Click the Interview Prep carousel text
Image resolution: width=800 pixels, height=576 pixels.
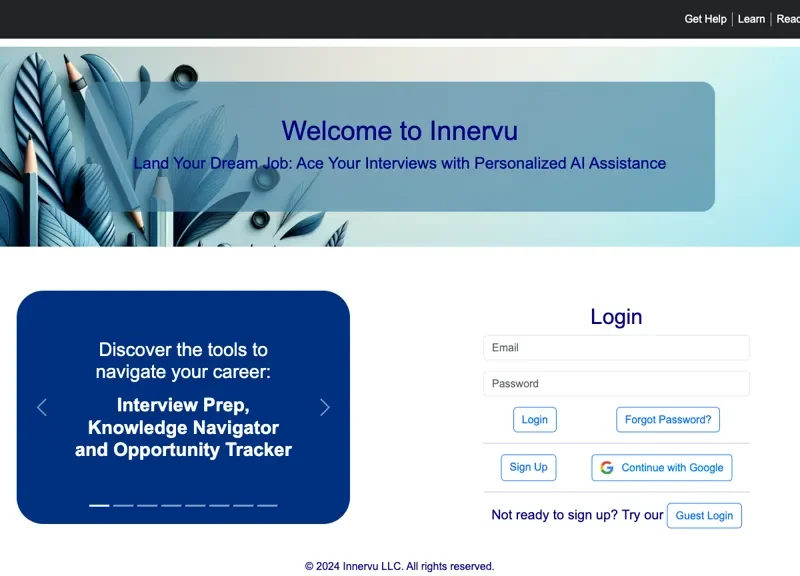click(182, 405)
